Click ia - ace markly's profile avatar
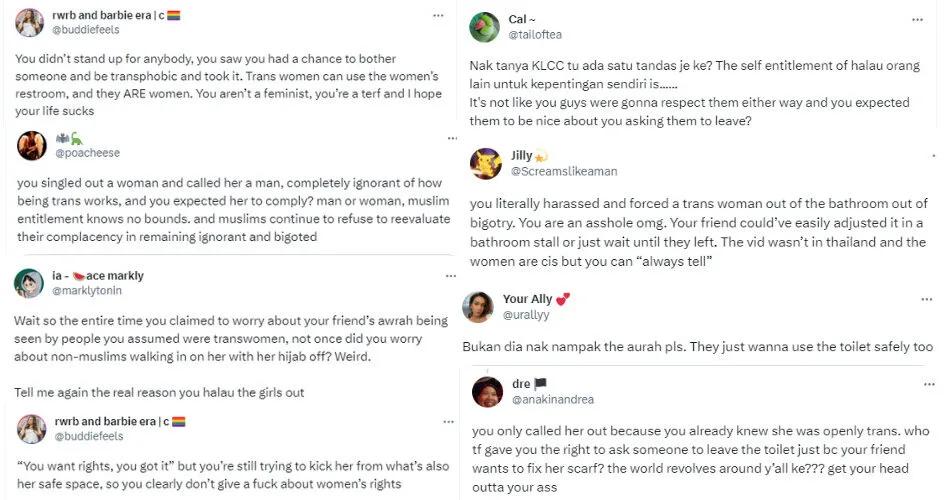 (x=28, y=284)
